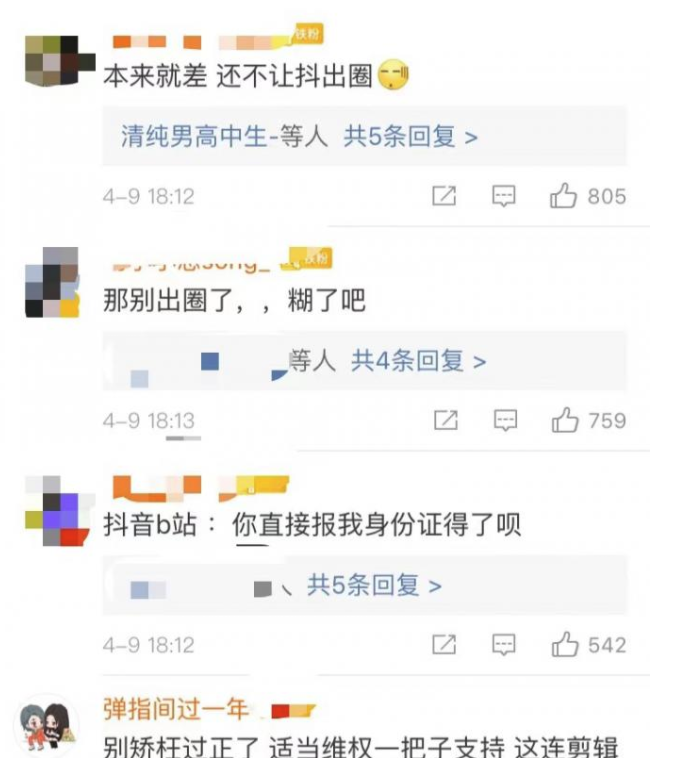Open avatar beside 那别出圈了 comment

[x=52, y=282]
